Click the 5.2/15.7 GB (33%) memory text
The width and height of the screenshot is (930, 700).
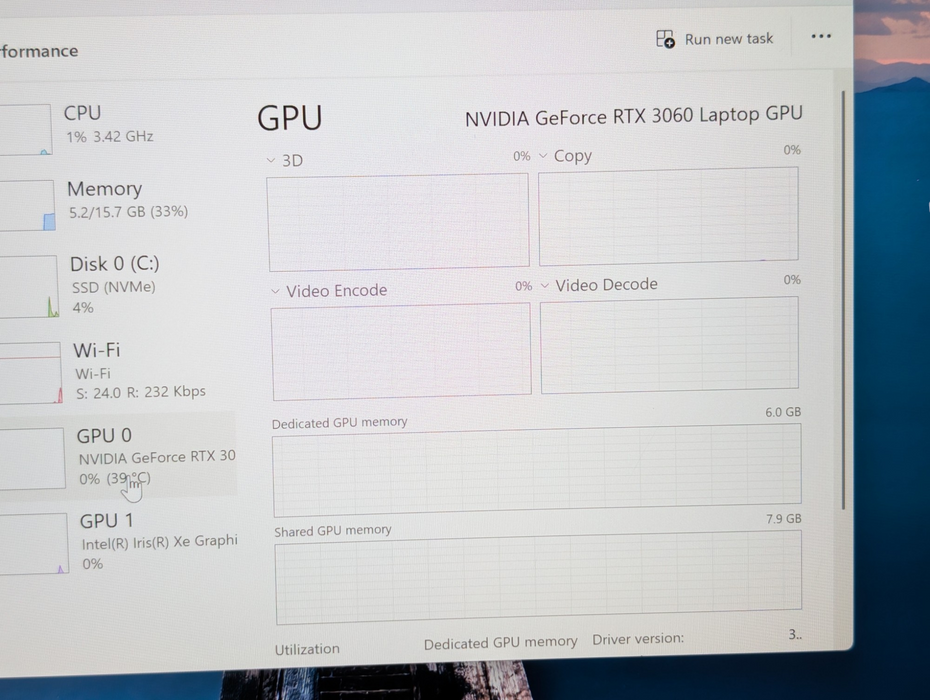pos(128,212)
